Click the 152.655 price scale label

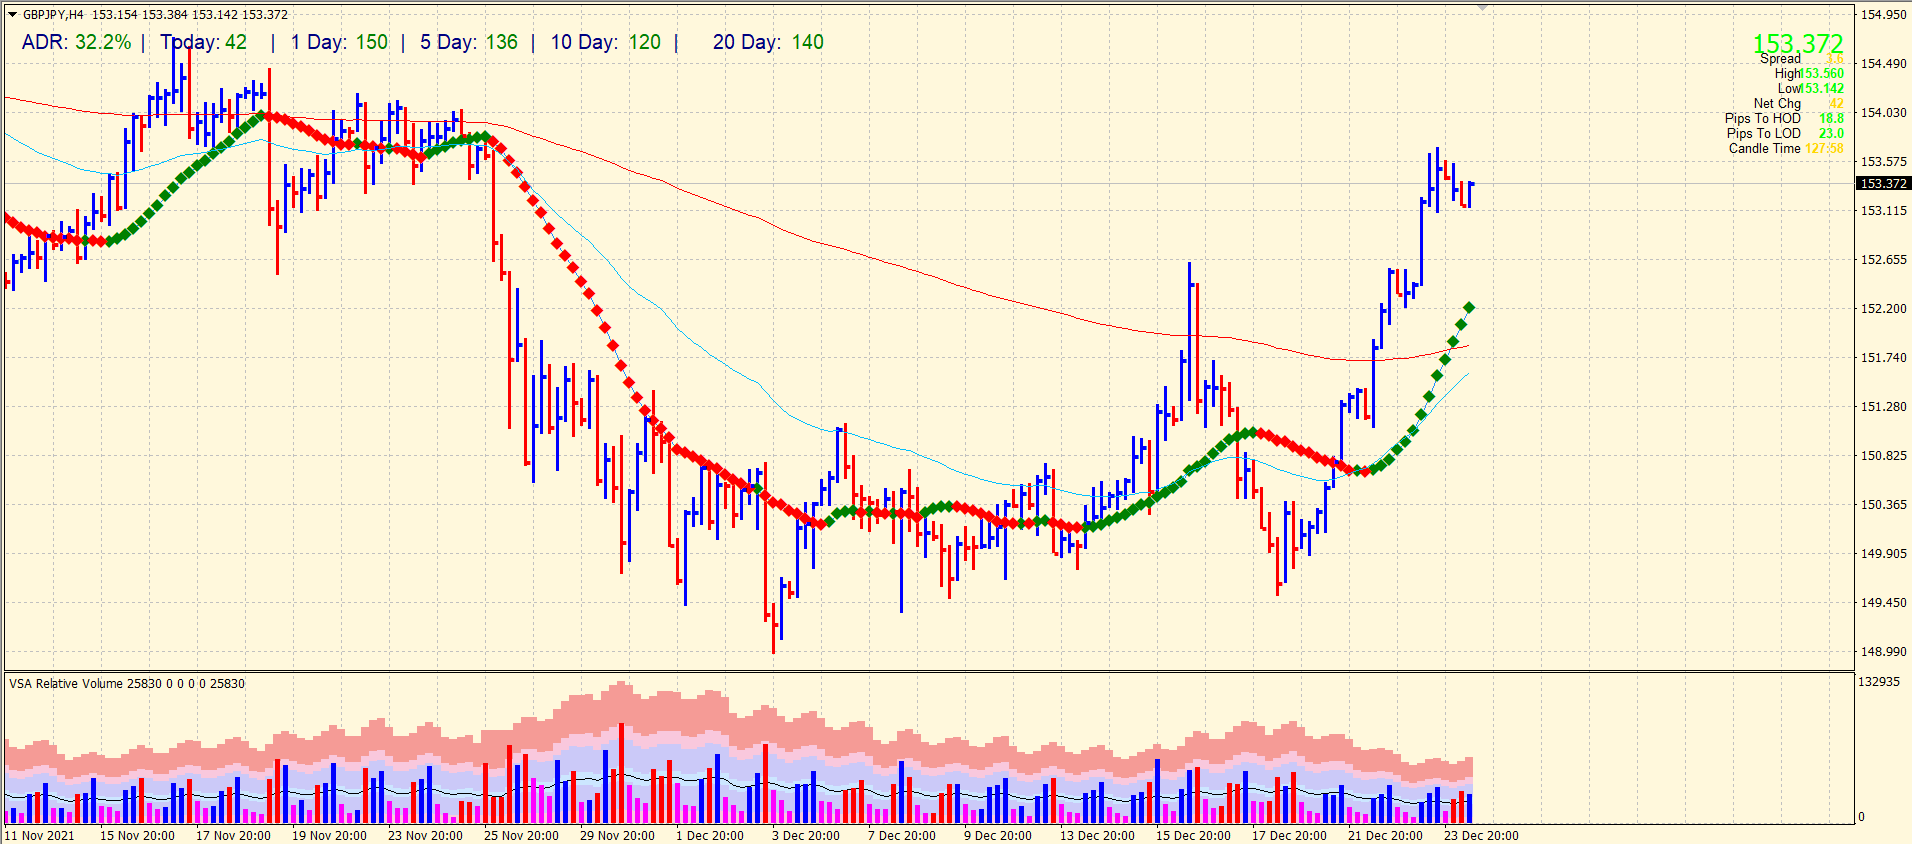[1883, 260]
